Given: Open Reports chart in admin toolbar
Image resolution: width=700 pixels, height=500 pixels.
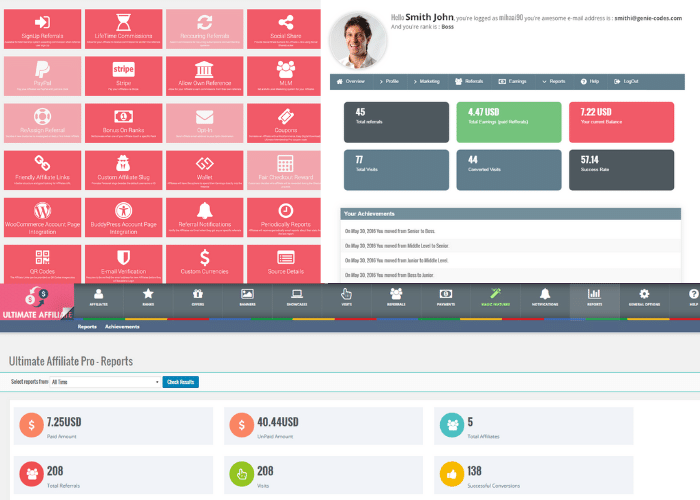Looking at the screenshot, I should click(x=595, y=298).
